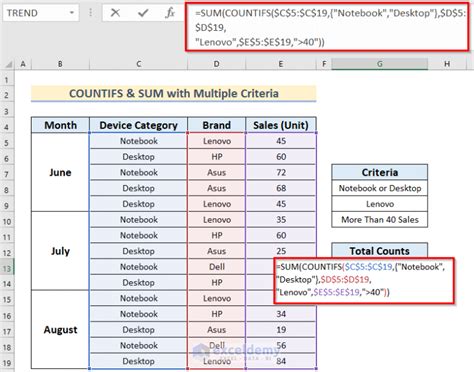Select column G header
Image resolution: width=474 pixels, height=372 pixels.
tap(380, 64)
